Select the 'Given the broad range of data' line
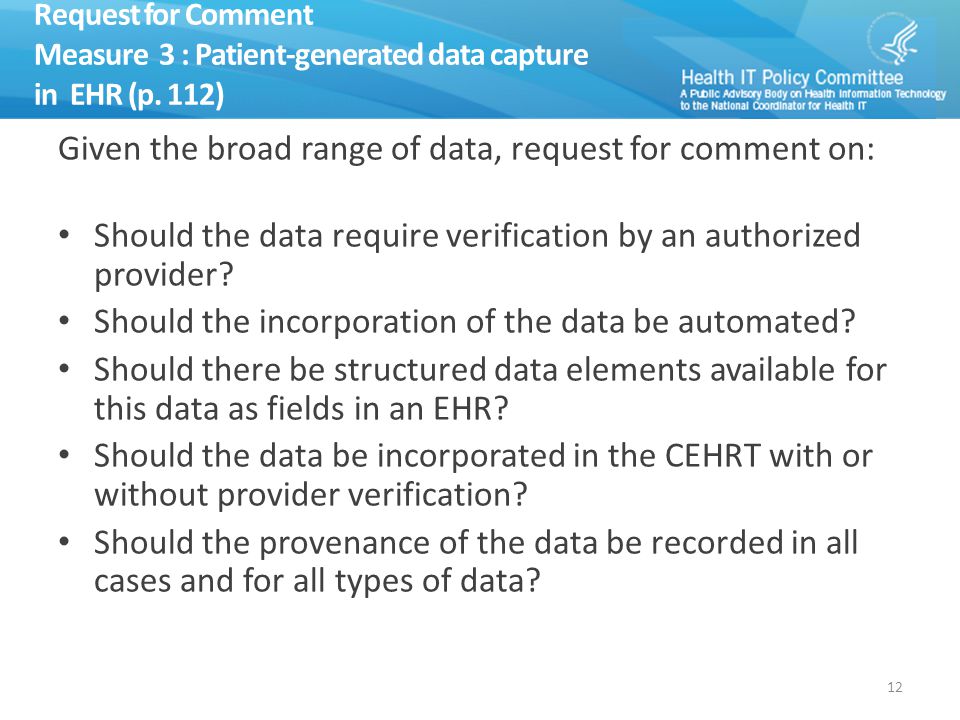Viewport: 960px width, 720px height. 466,149
